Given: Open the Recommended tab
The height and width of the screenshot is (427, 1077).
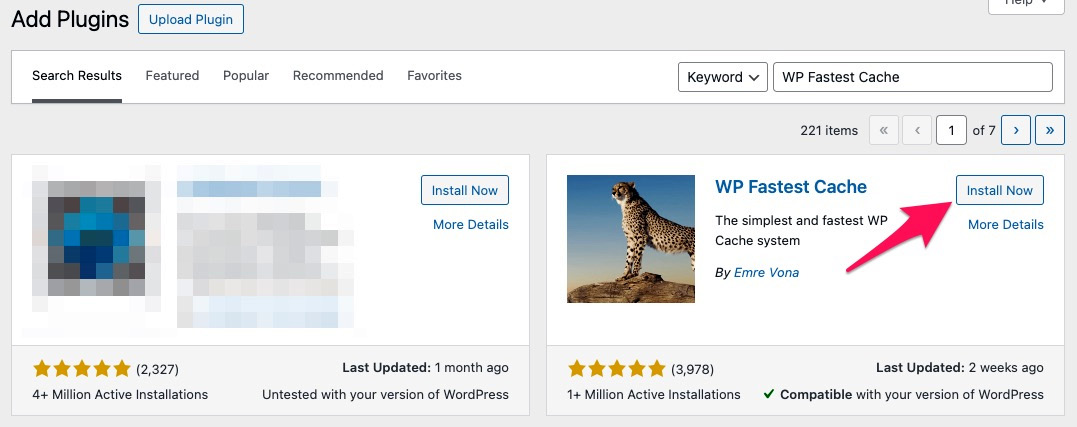Looking at the screenshot, I should [338, 76].
